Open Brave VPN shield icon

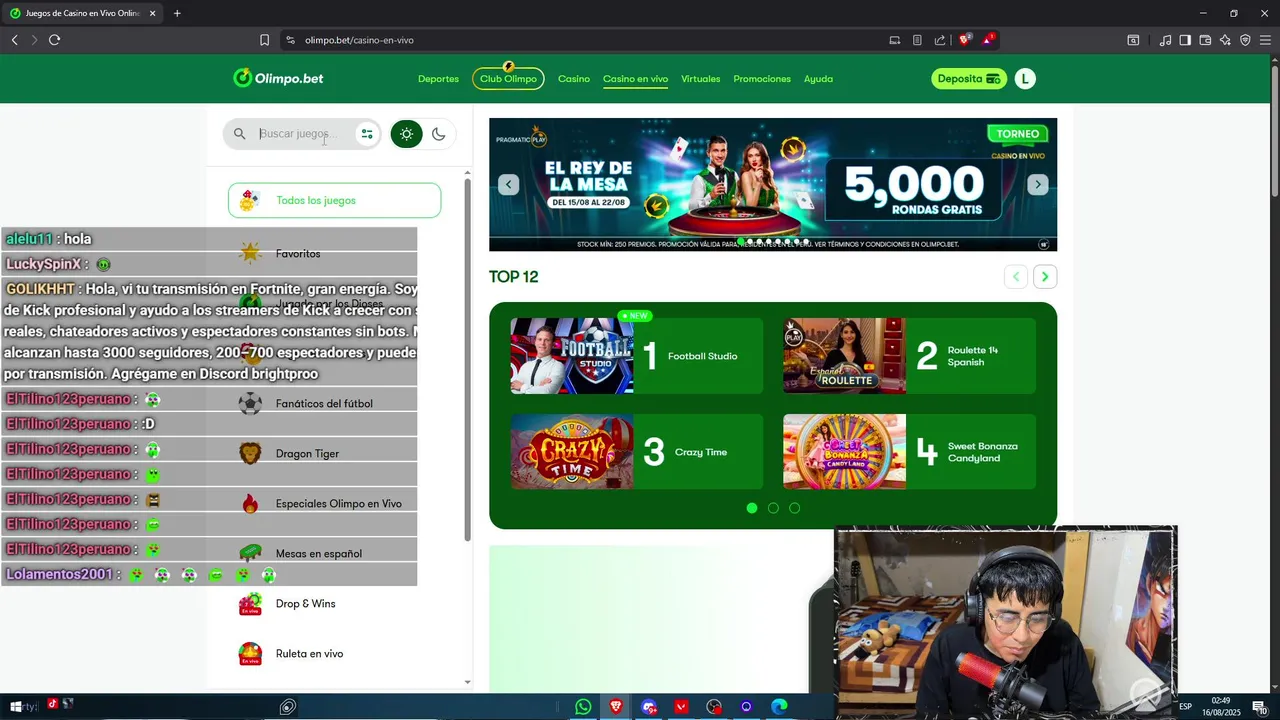(x=1245, y=40)
